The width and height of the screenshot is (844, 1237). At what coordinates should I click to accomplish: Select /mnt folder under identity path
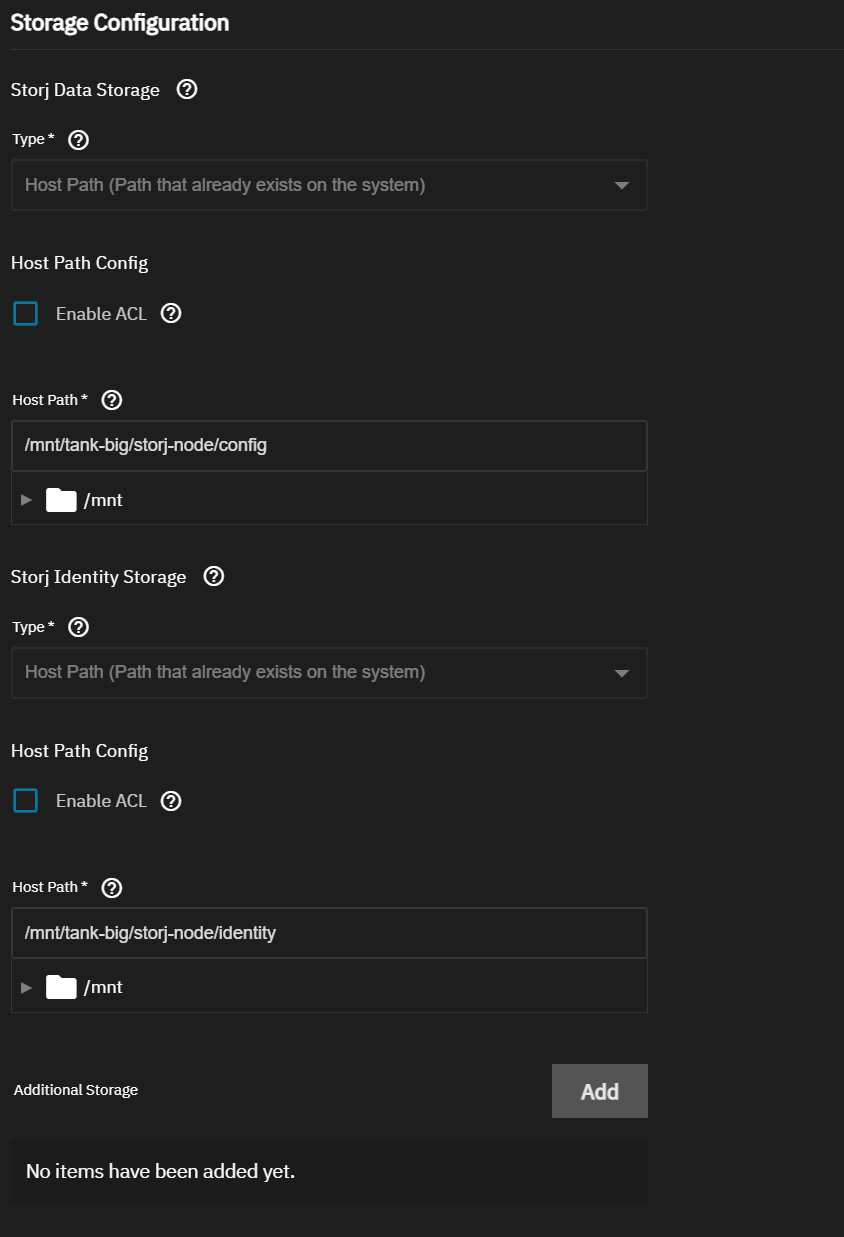tap(85, 987)
